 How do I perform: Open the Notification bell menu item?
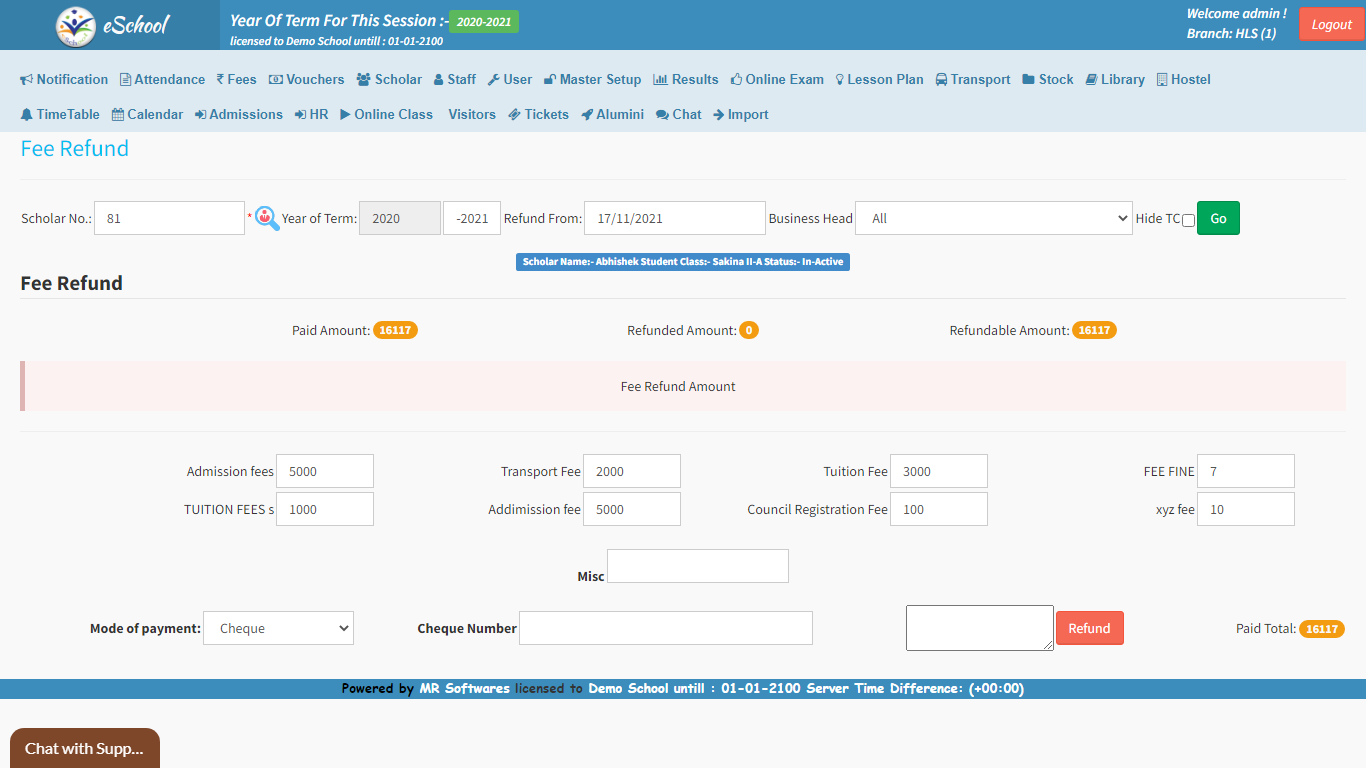pos(25,79)
